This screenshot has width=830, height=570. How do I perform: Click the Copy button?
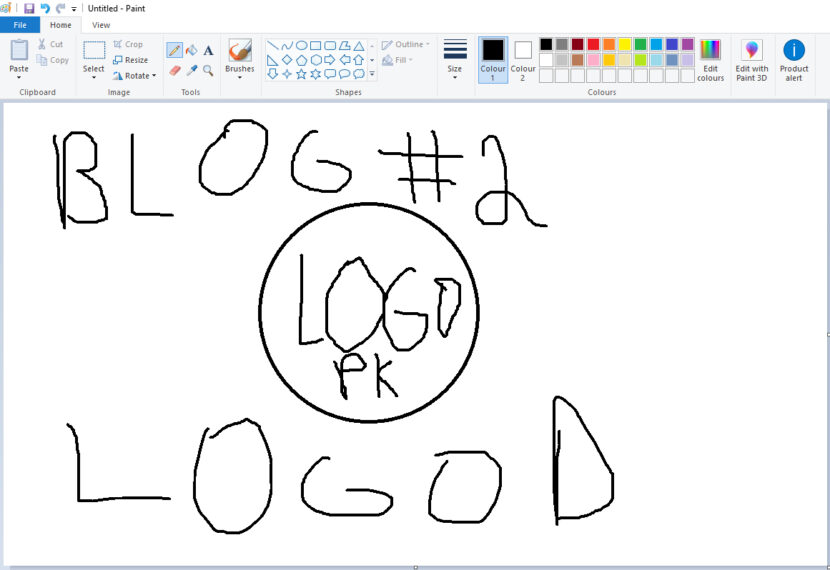[x=52, y=60]
